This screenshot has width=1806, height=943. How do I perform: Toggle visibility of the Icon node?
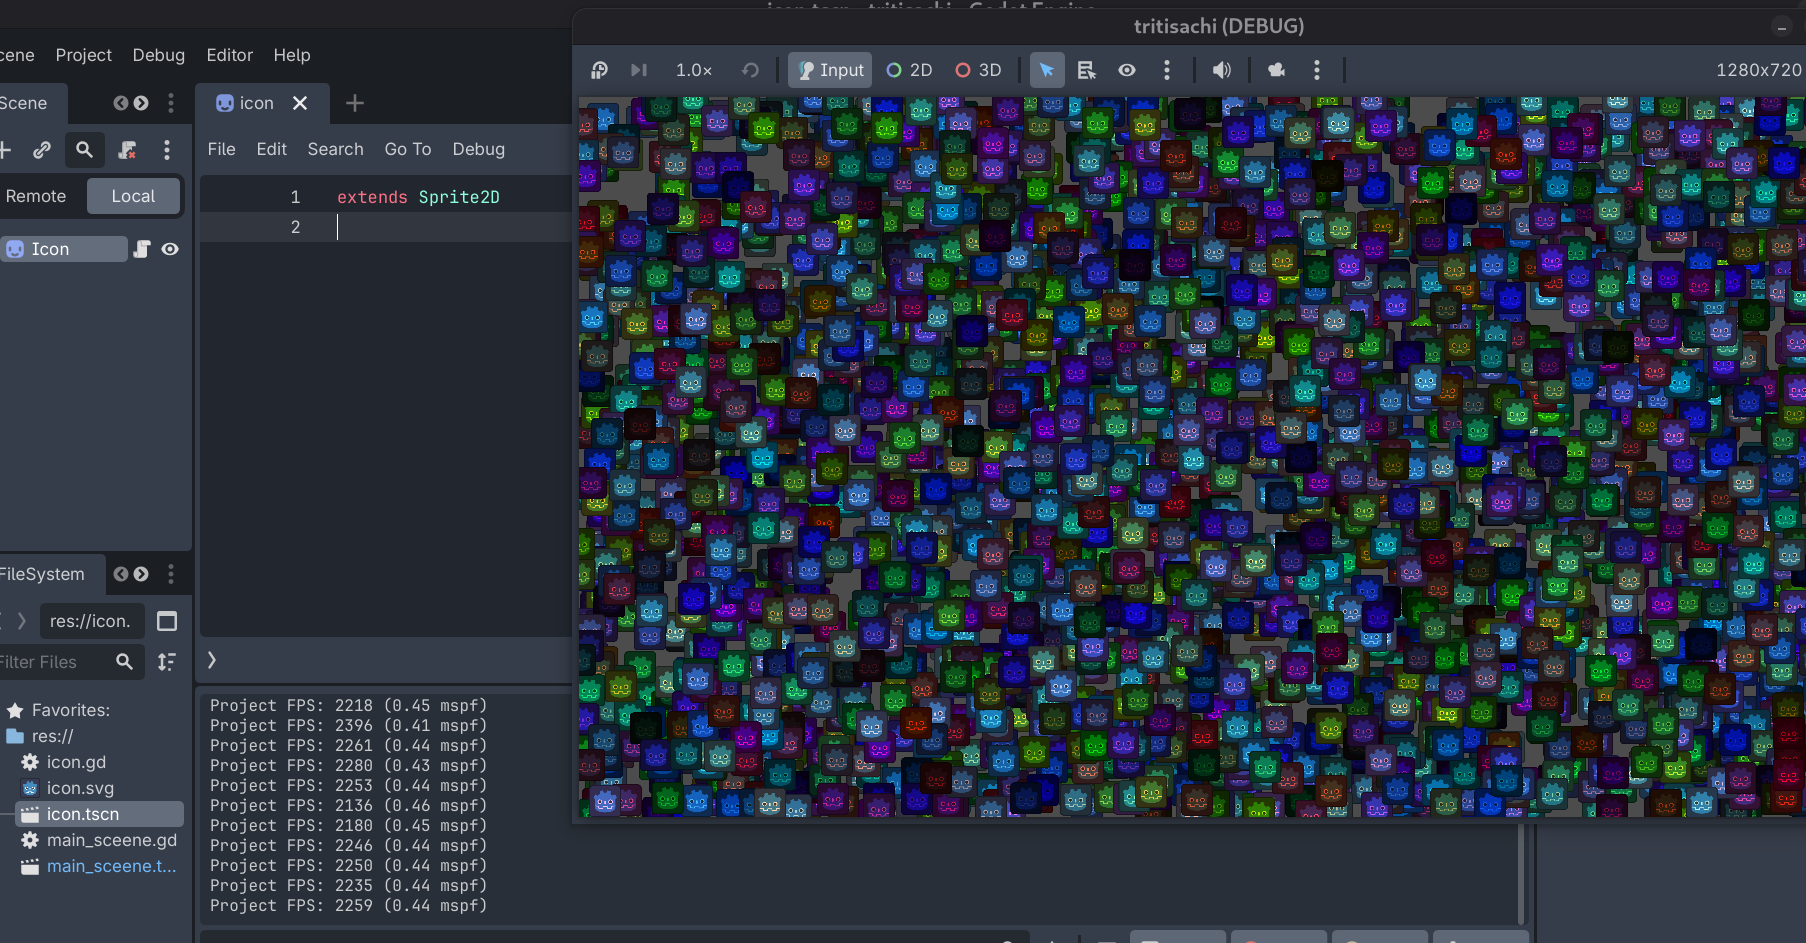[170, 249]
